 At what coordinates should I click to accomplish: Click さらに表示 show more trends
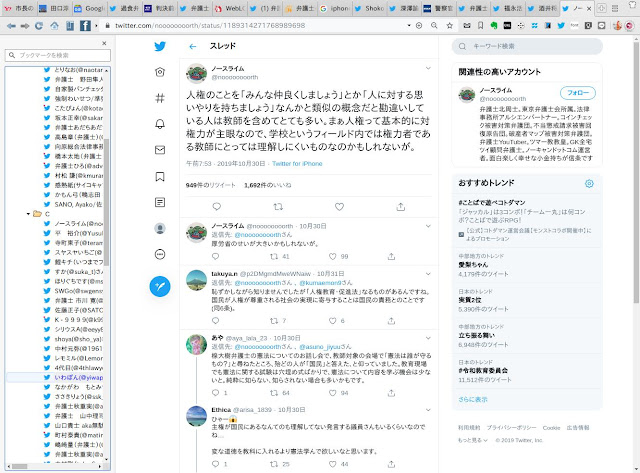[473, 400]
